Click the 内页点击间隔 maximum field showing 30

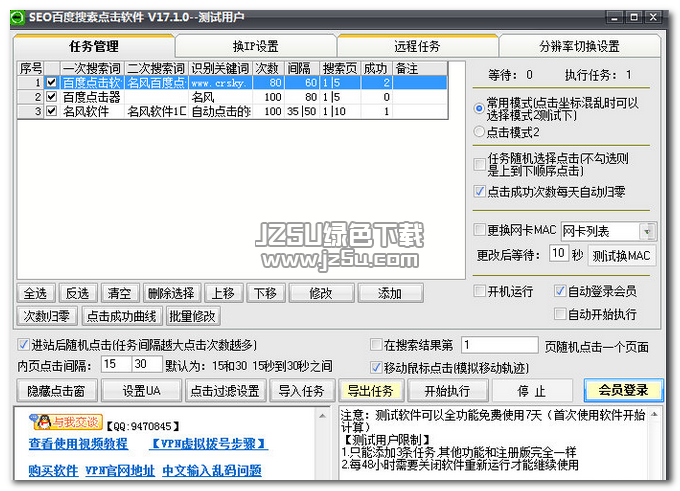[147, 364]
